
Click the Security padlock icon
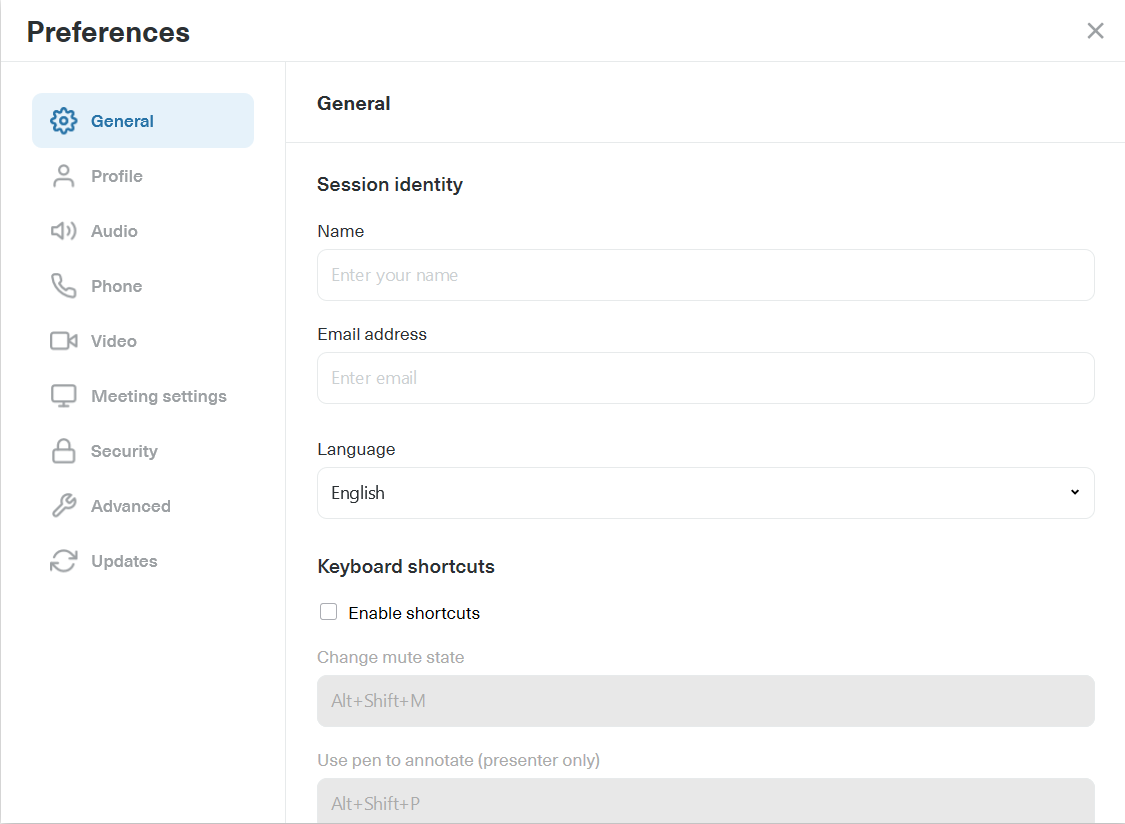click(x=63, y=450)
